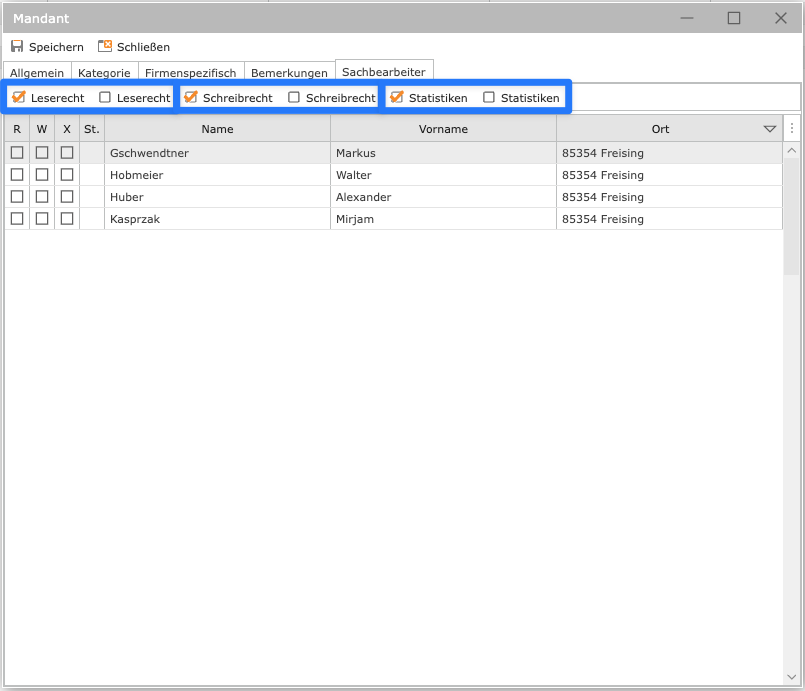The image size is (805, 691).
Task: Go to the Firmenspezifisch tab
Action: click(x=190, y=73)
